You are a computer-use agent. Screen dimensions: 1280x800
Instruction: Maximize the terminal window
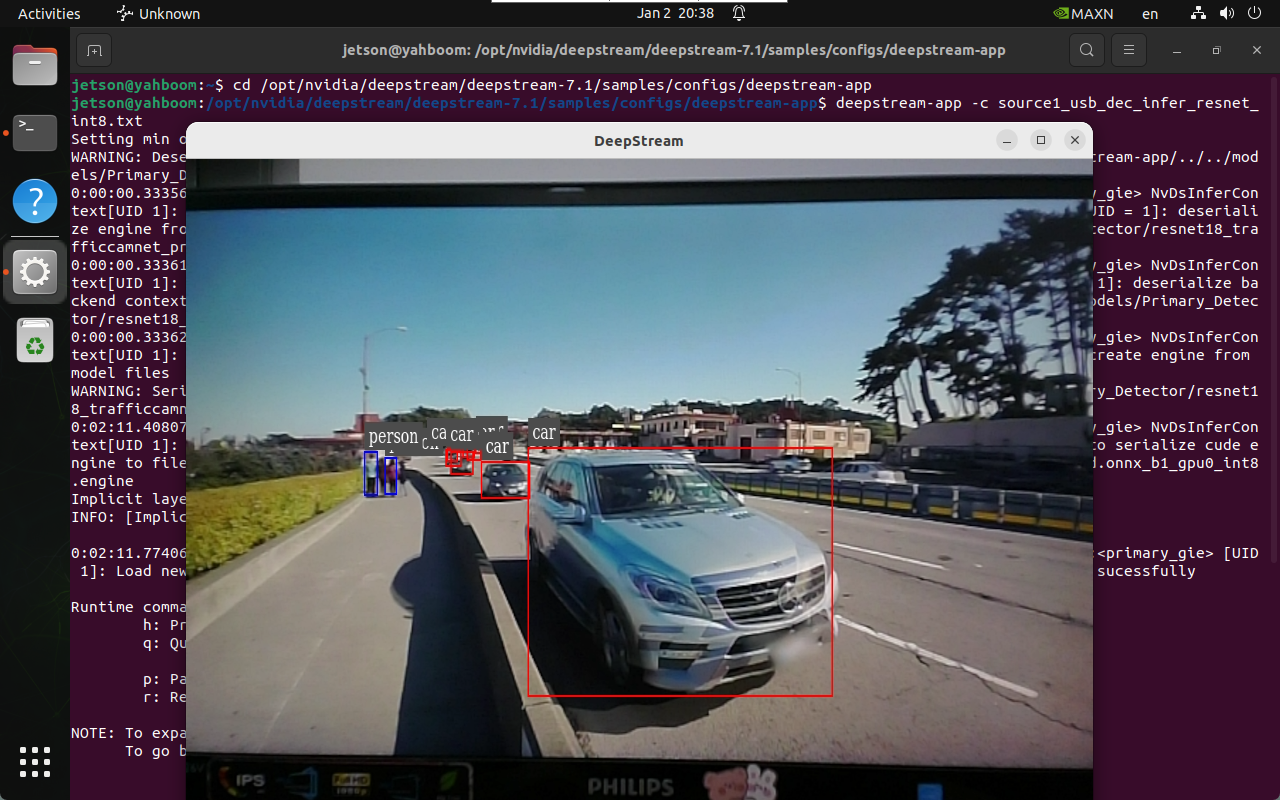(x=1217, y=50)
